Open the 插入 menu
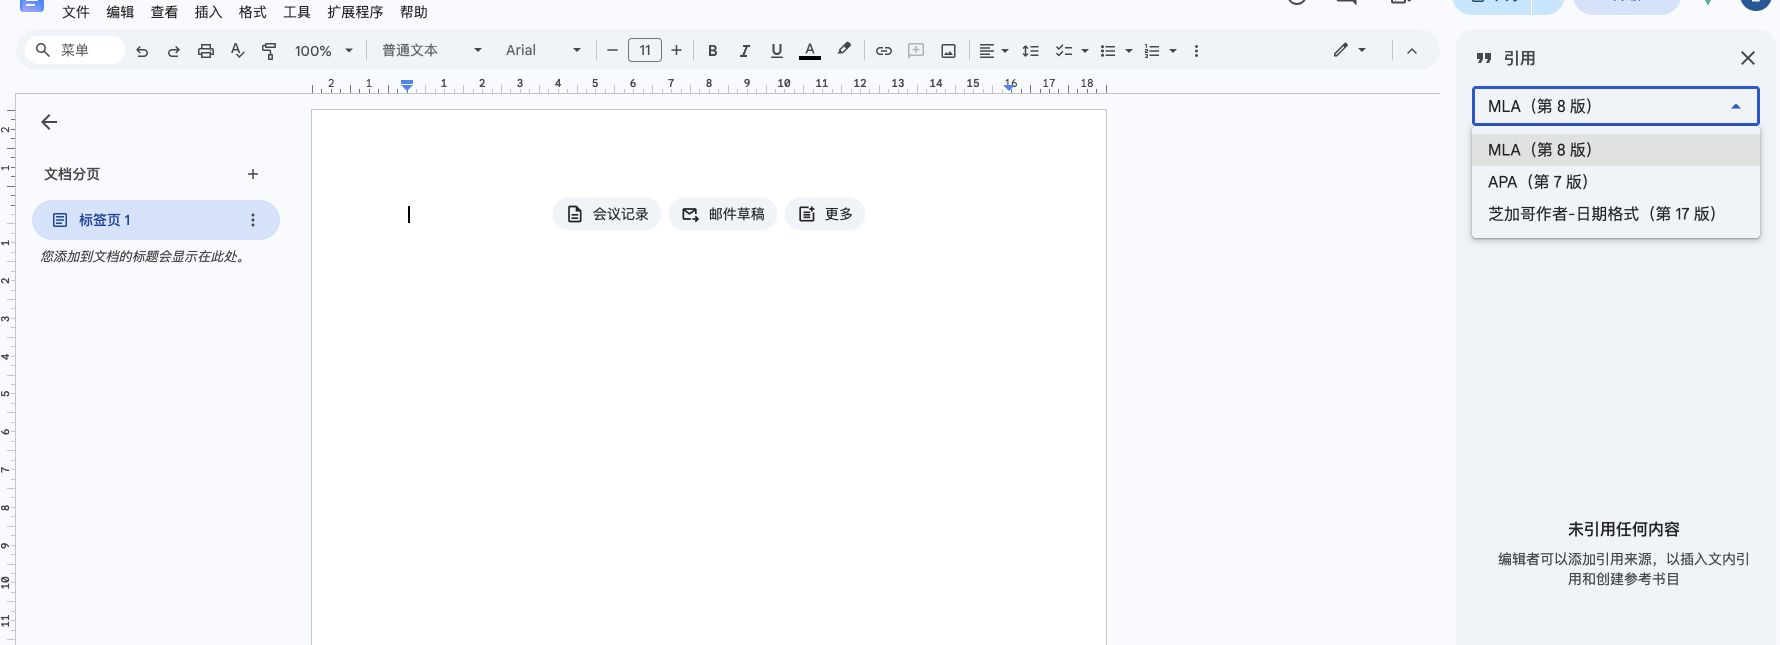This screenshot has height=645, width=1780. (x=208, y=12)
